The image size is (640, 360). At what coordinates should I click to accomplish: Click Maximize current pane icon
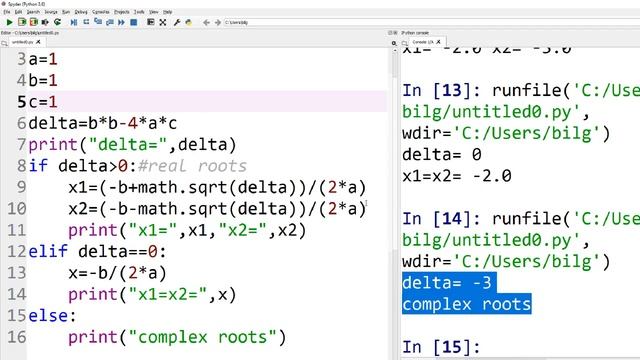point(151,22)
